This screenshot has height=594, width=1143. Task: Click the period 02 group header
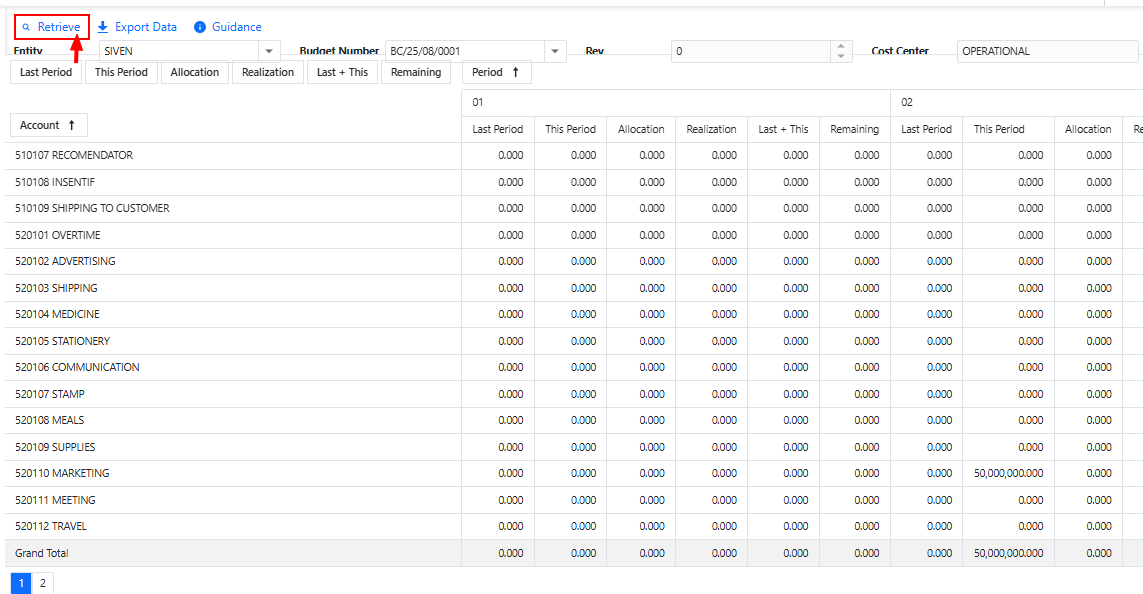(1017, 103)
